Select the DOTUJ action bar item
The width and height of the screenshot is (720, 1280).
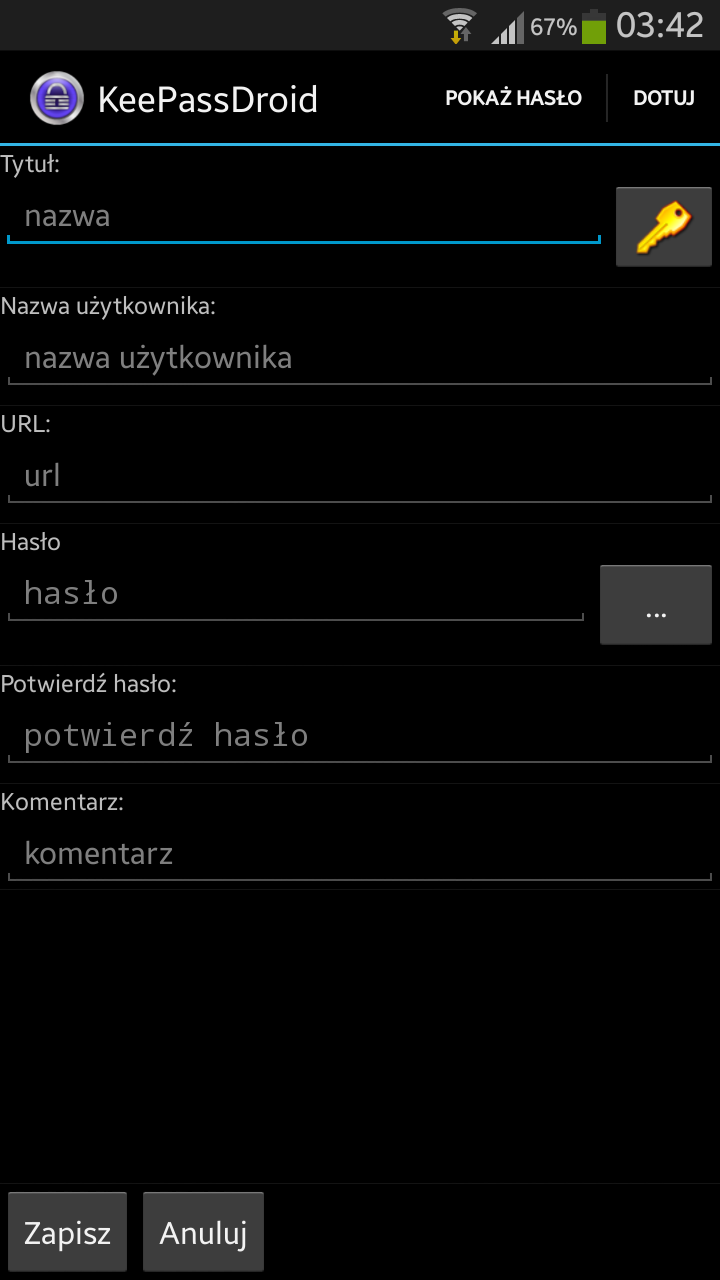coord(664,98)
